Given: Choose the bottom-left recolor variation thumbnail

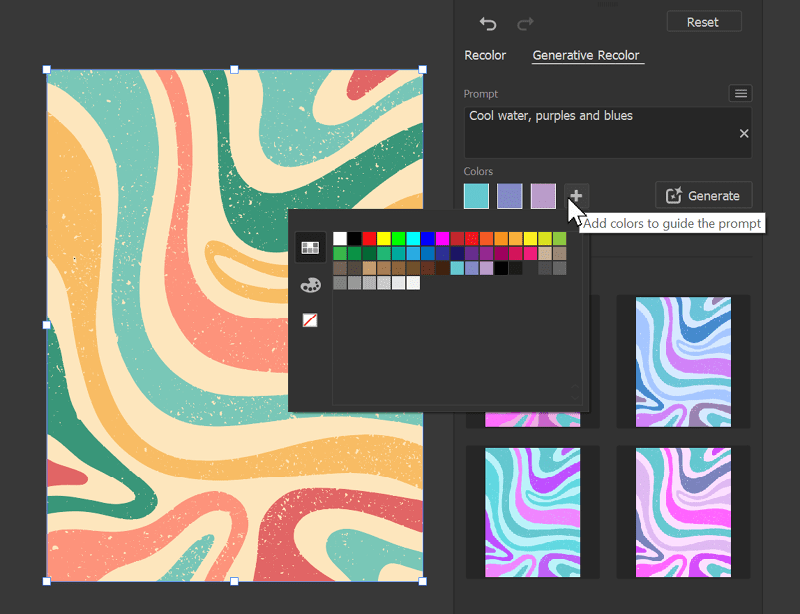Looking at the screenshot, I should (x=532, y=512).
